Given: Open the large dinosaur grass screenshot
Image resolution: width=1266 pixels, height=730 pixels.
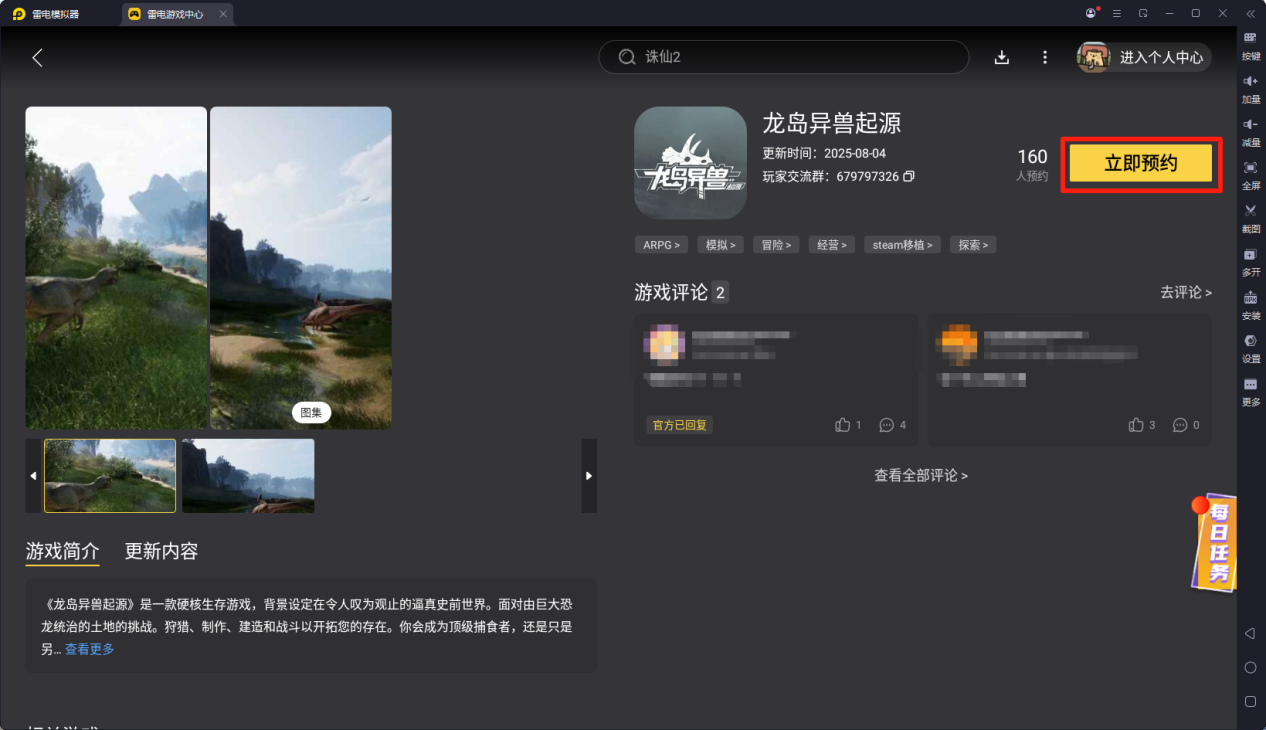Looking at the screenshot, I should (x=116, y=268).
